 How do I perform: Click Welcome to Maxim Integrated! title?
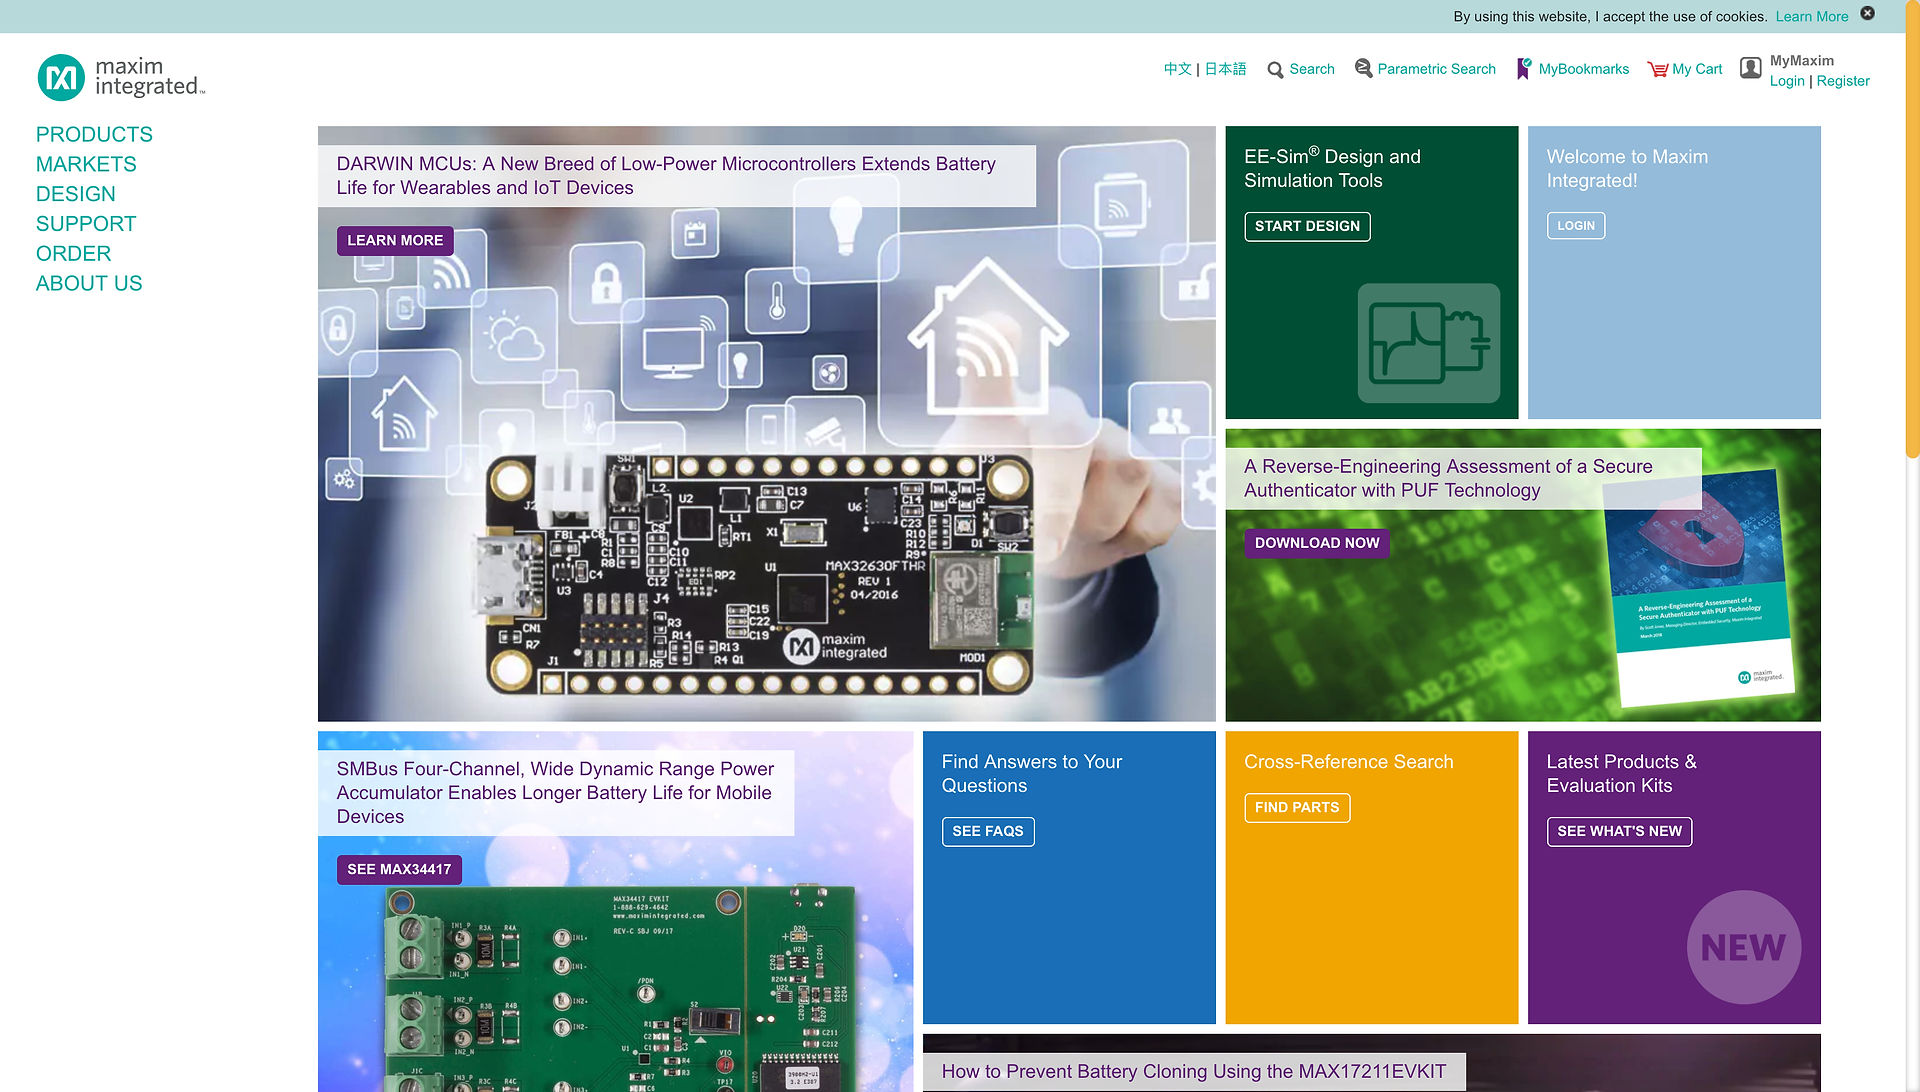[1627, 169]
